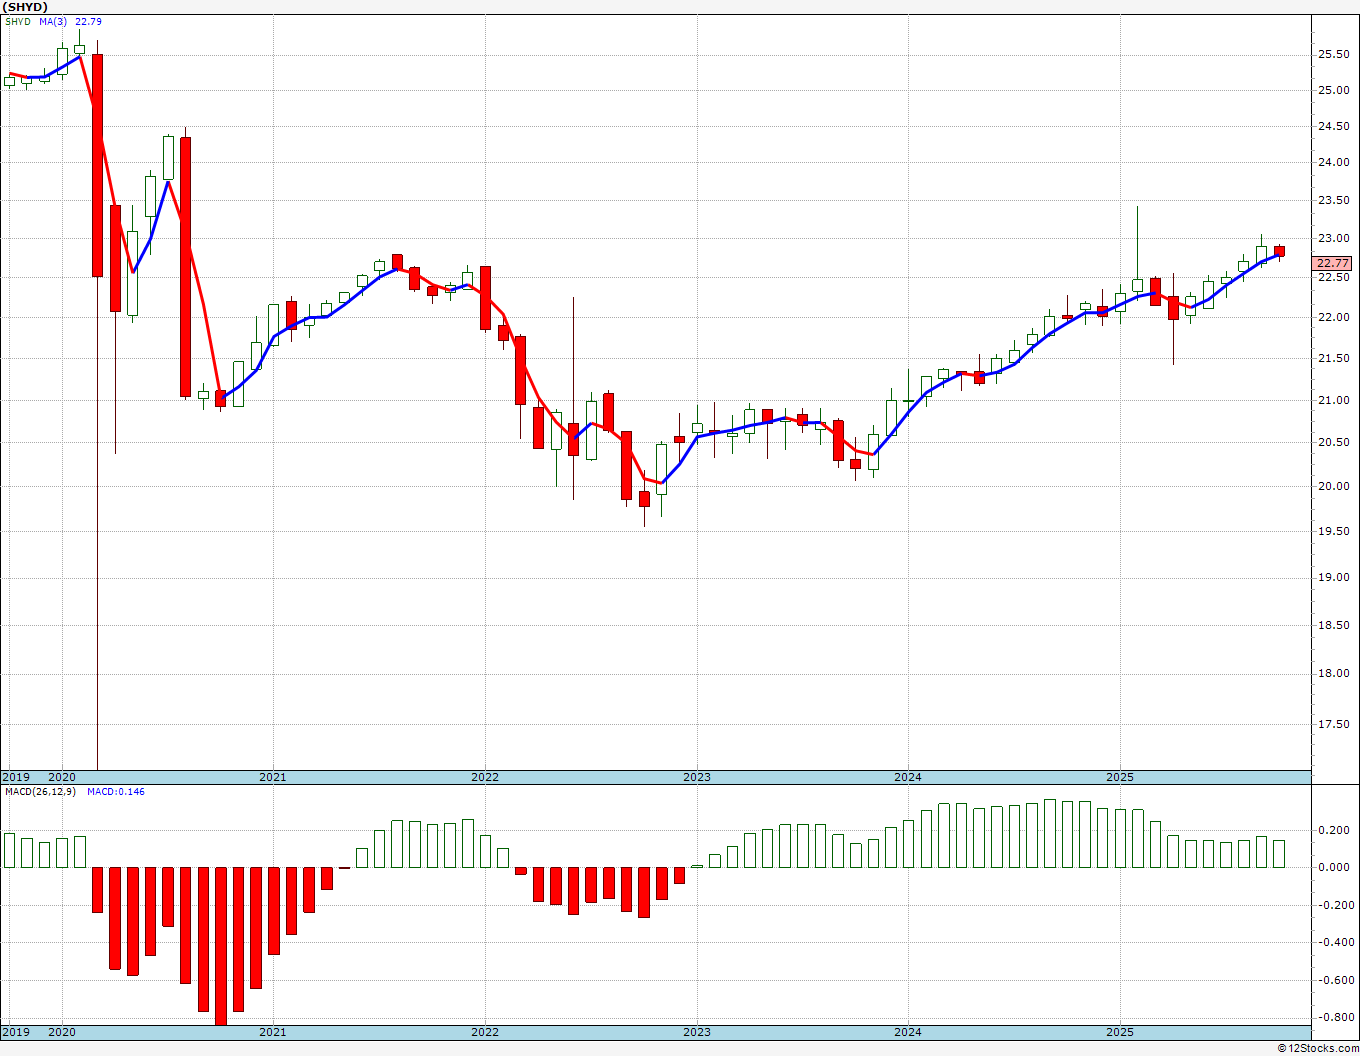Click the 18.50 price axis label
Screen dimensions: 1360x1056
1333,625
